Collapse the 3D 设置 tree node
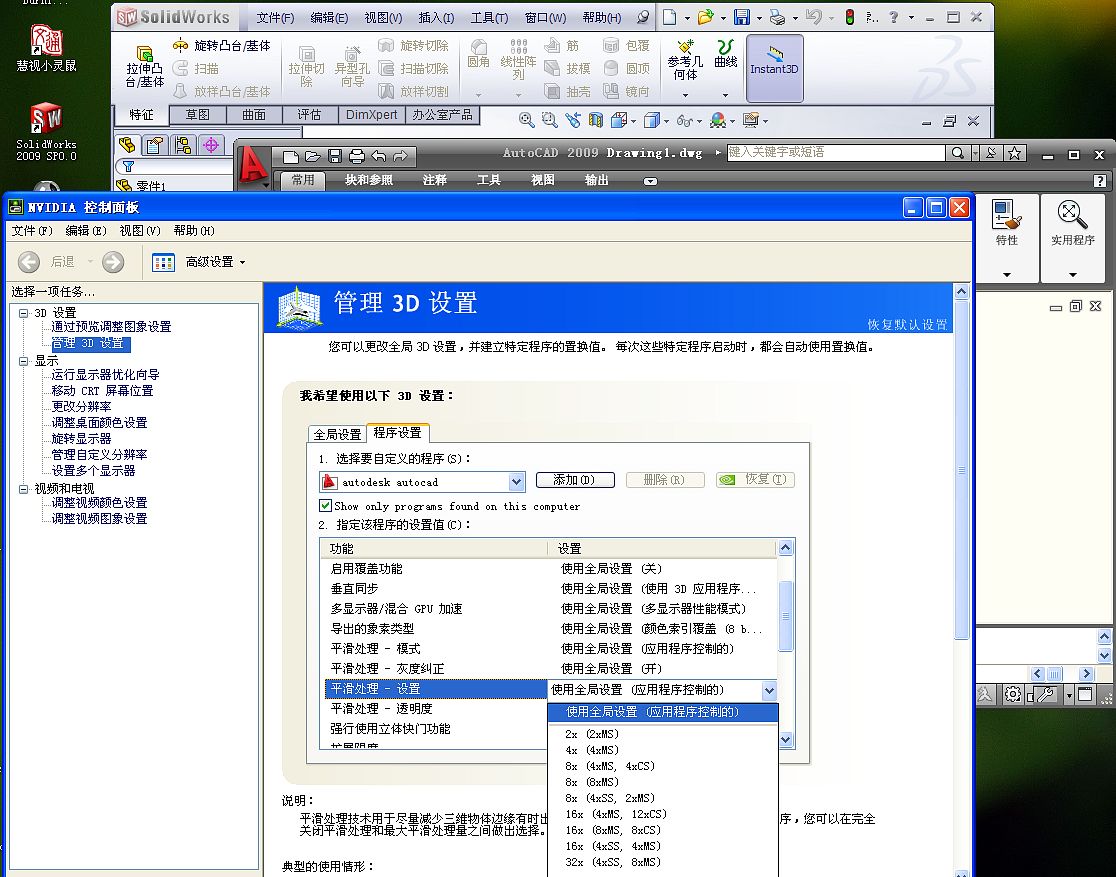This screenshot has width=1116, height=877. [x=23, y=313]
